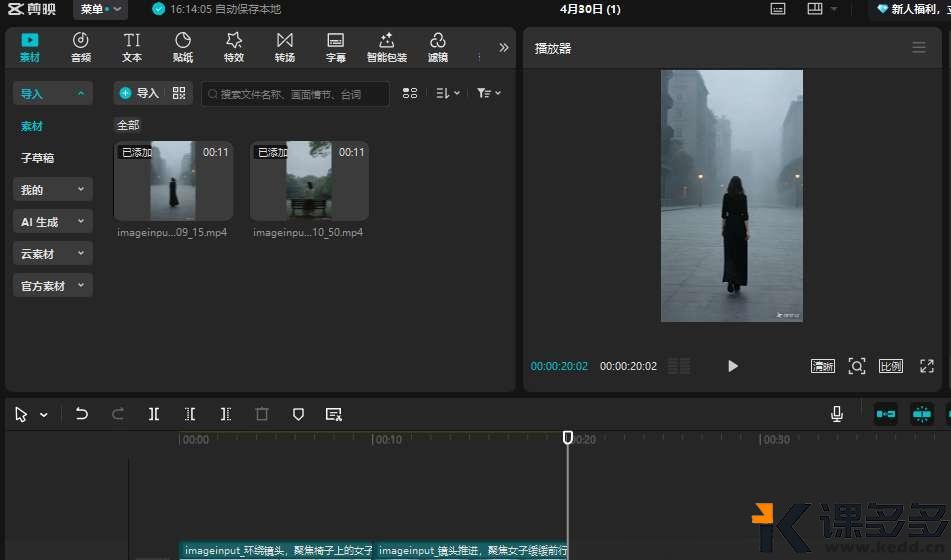Click the 比例 aspect ratio button
Screen dimensions: 951x560
[x=890, y=366]
